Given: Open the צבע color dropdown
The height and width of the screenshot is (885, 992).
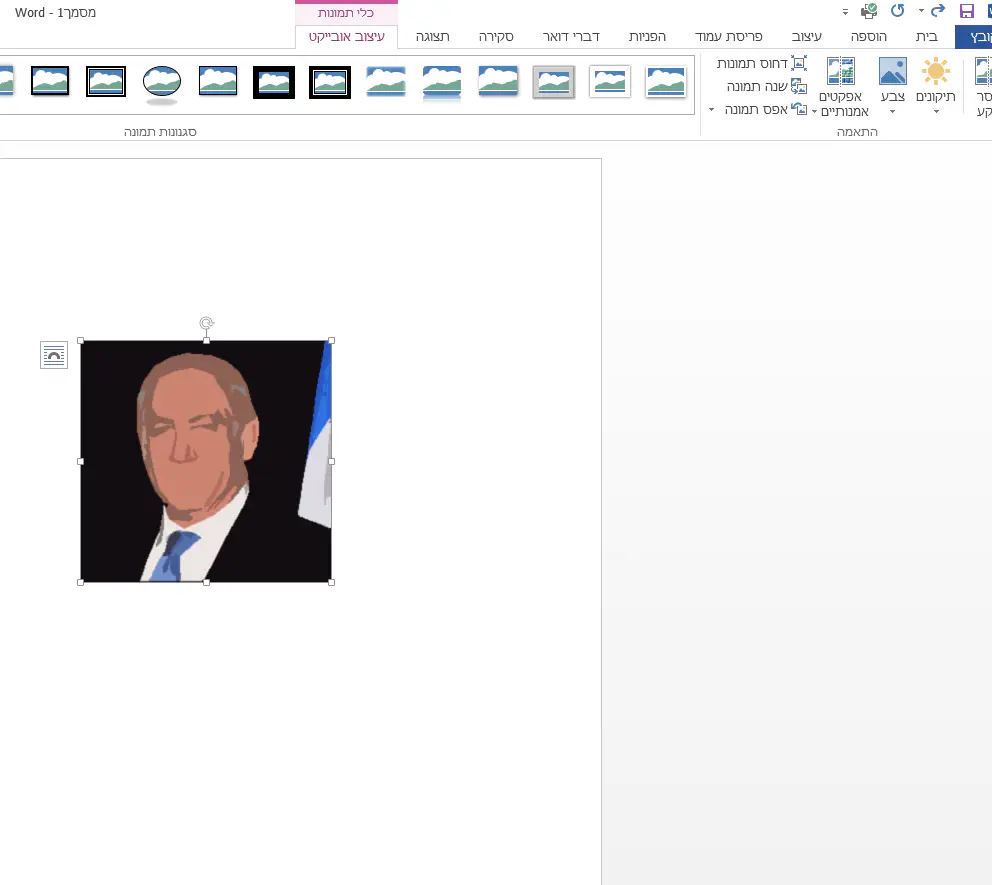Looking at the screenshot, I should (x=892, y=87).
